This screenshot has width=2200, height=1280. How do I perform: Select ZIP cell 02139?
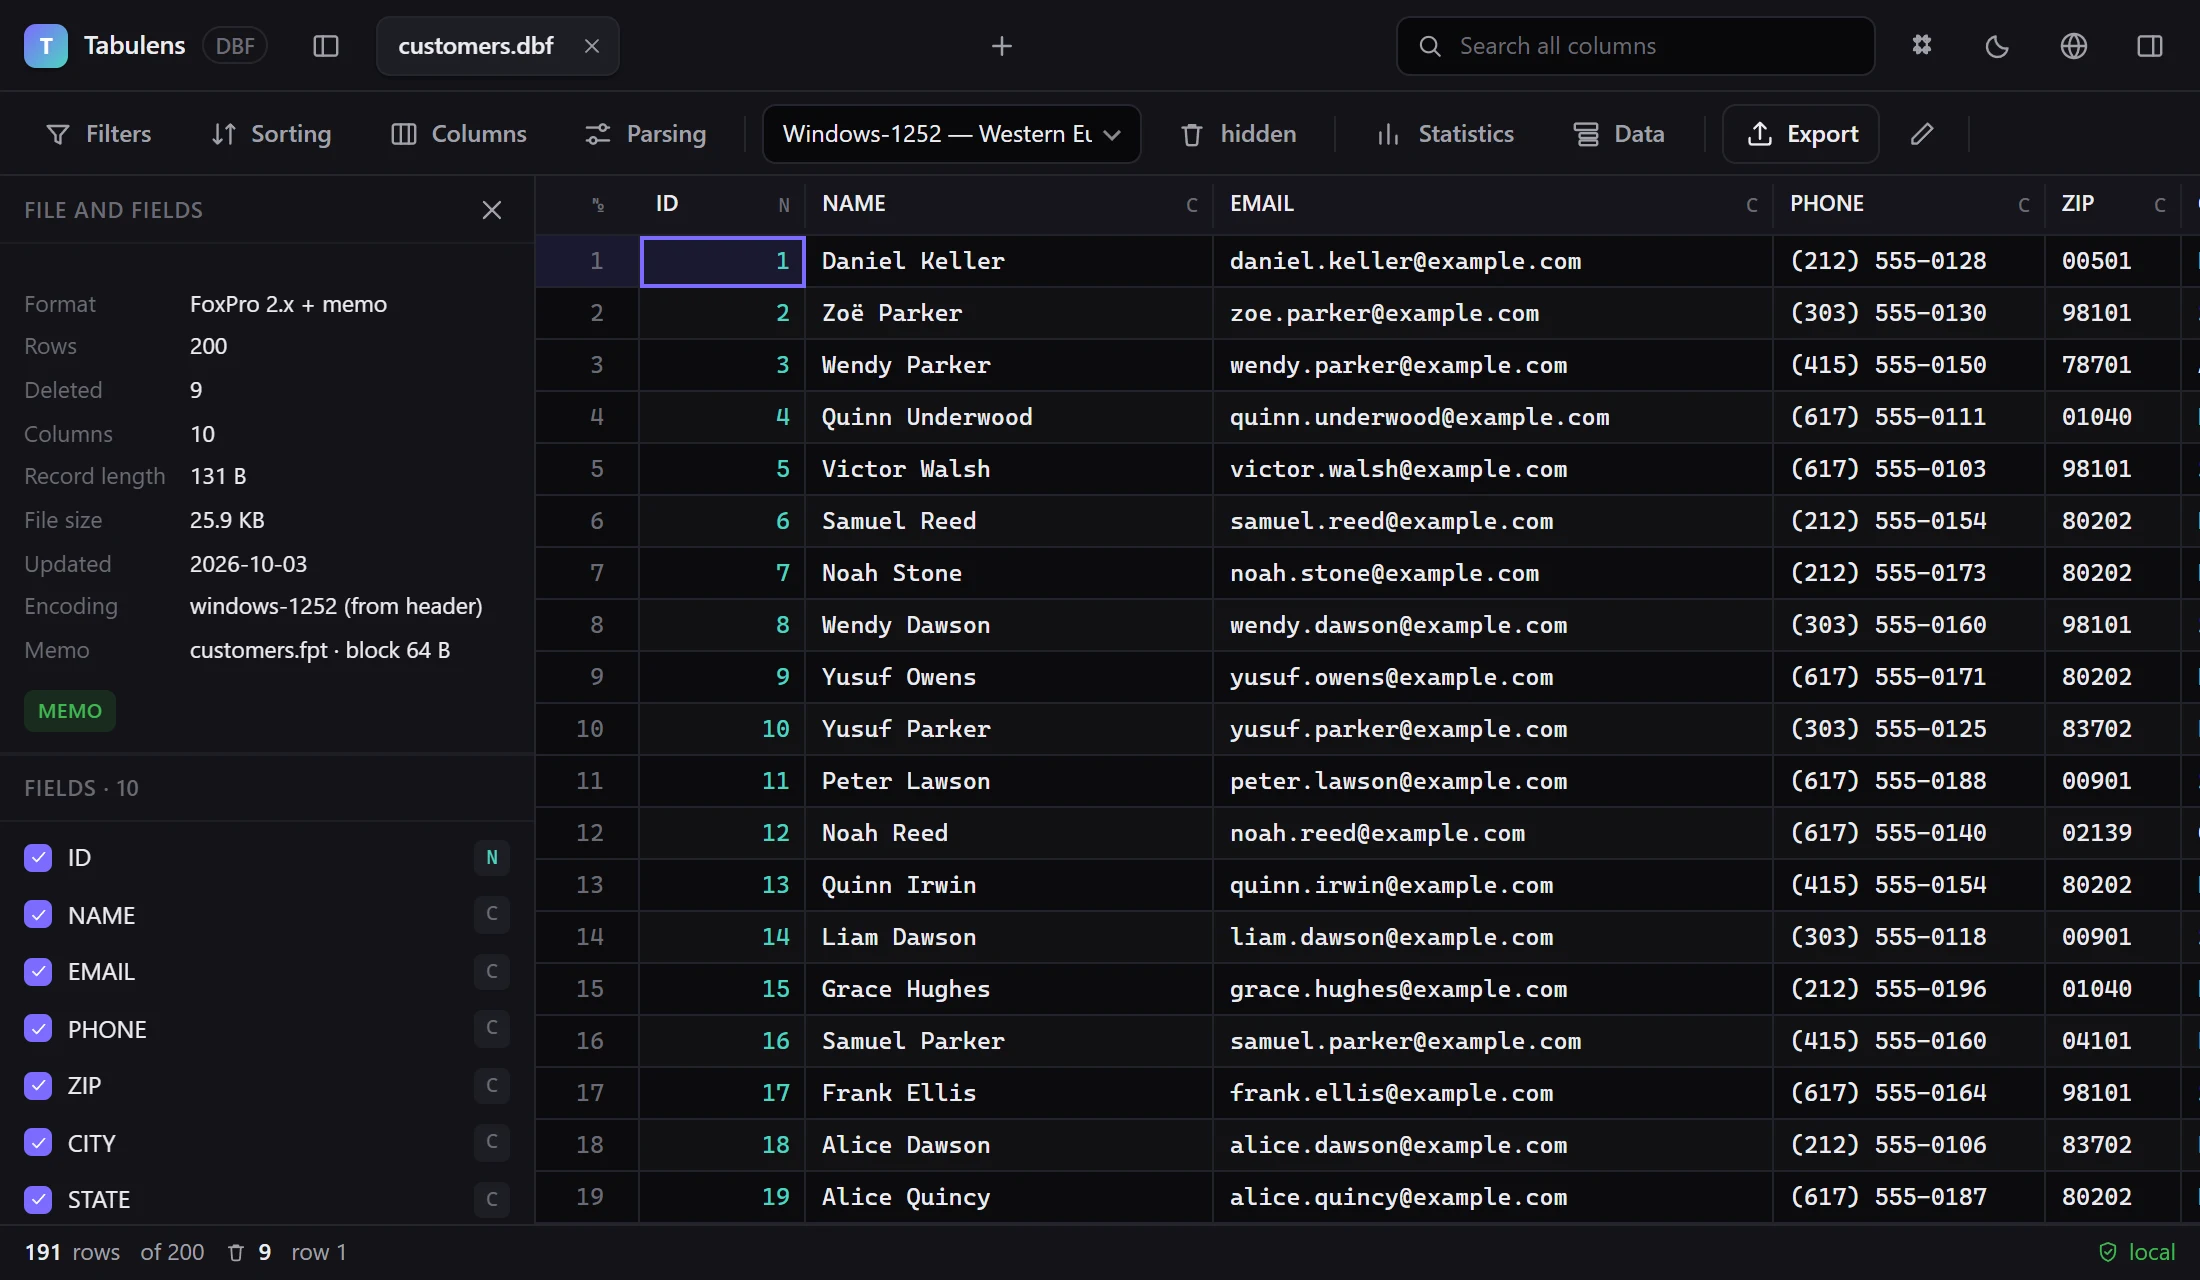pos(2113,833)
